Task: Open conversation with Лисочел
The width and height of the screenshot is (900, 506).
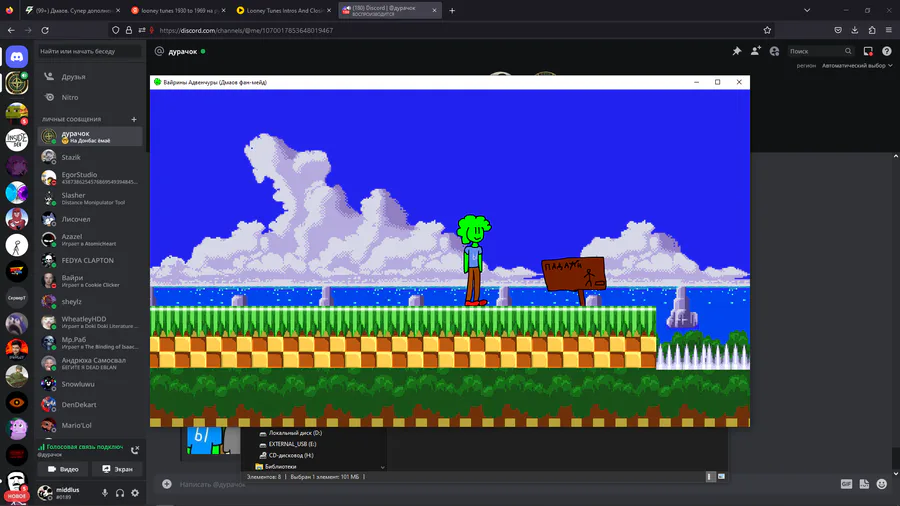Action: tap(90, 219)
